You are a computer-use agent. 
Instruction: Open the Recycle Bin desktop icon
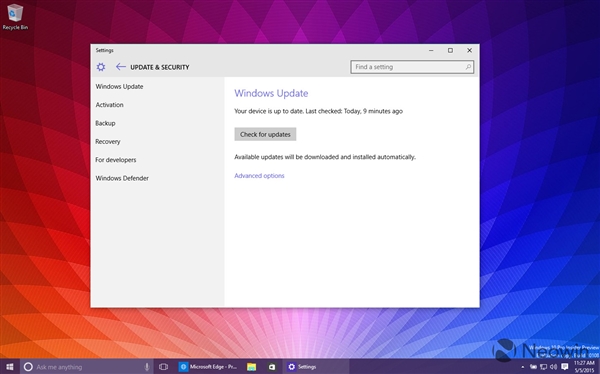(x=15, y=16)
